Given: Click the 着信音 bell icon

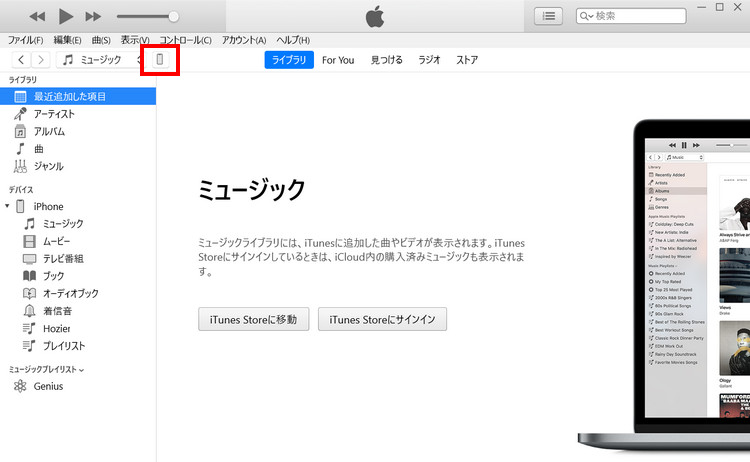Looking at the screenshot, I should pyautogui.click(x=30, y=311).
